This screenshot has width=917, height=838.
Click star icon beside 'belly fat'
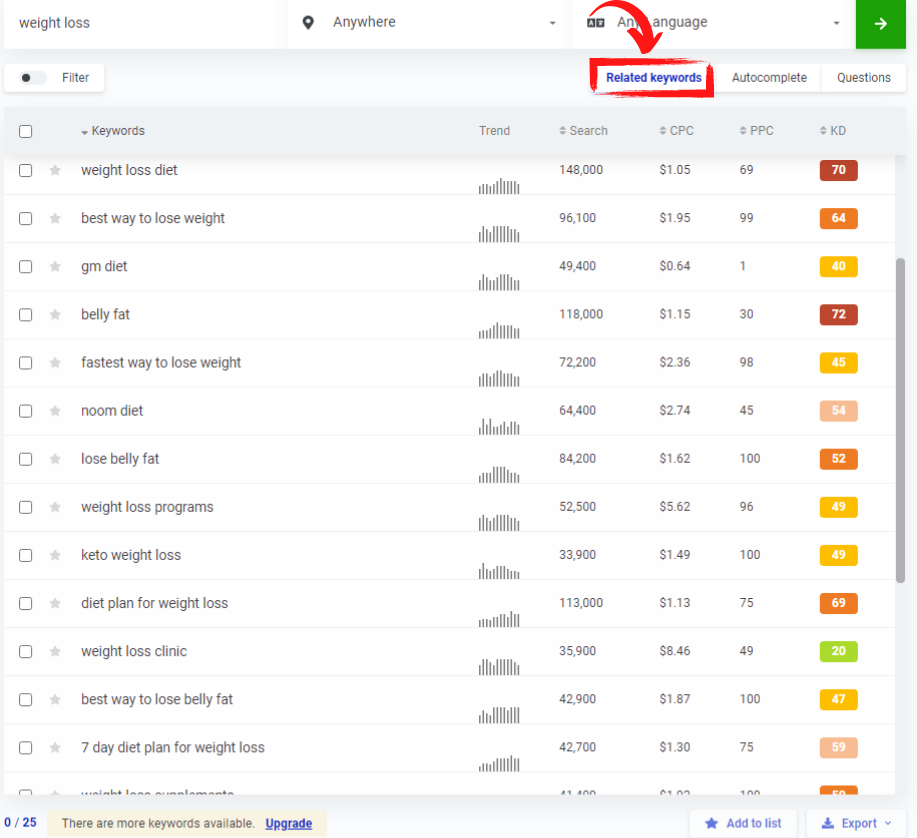55,315
